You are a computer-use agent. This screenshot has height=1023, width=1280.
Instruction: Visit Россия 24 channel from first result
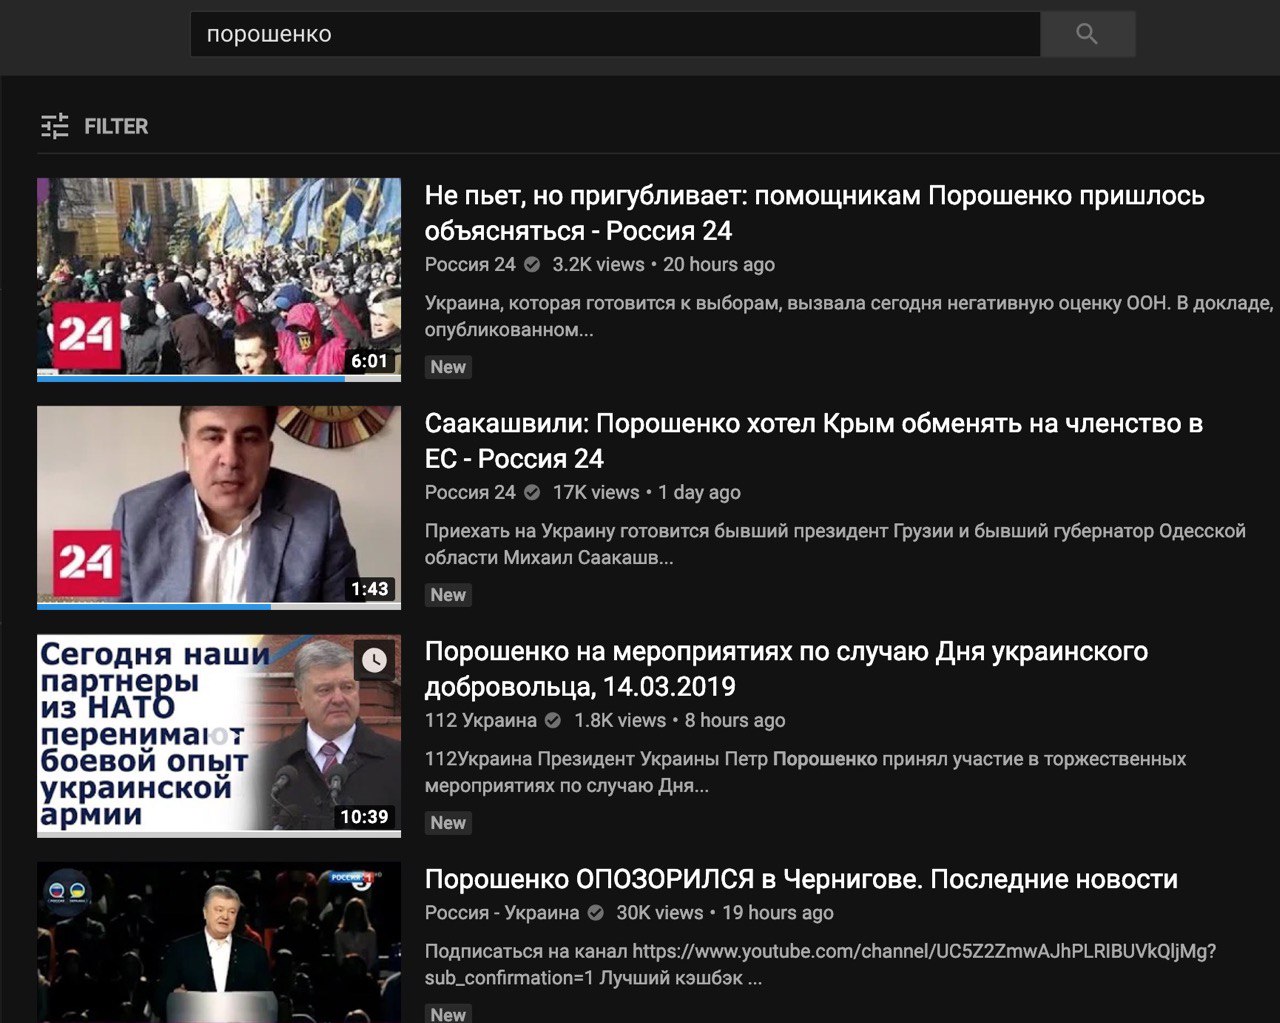point(470,265)
